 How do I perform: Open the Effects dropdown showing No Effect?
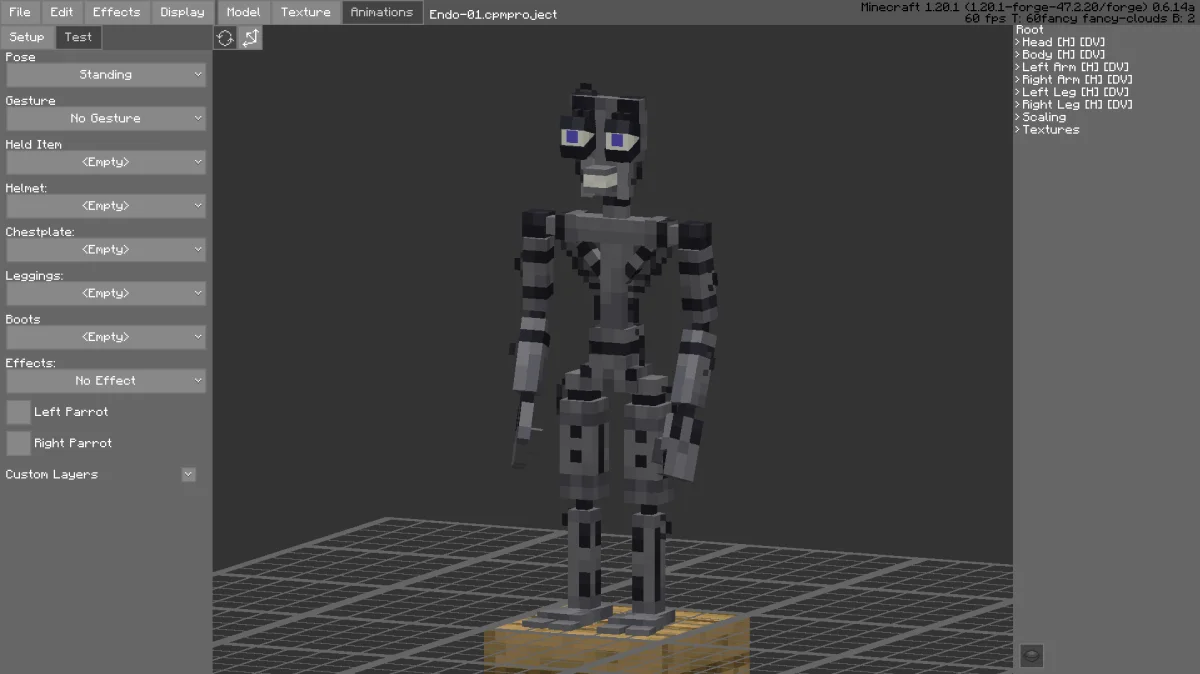106,381
